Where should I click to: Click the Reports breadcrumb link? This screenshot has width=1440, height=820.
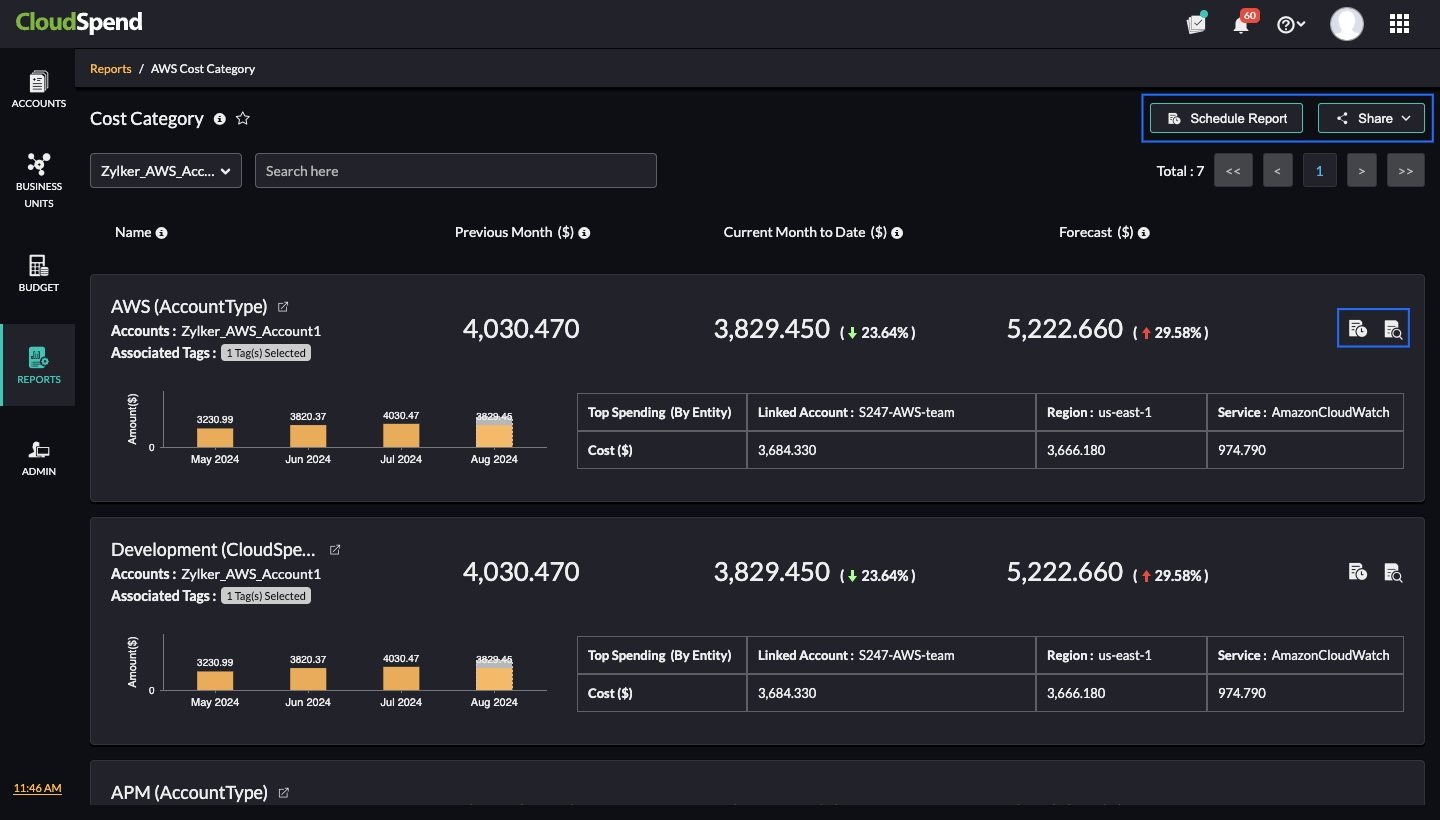coord(111,69)
